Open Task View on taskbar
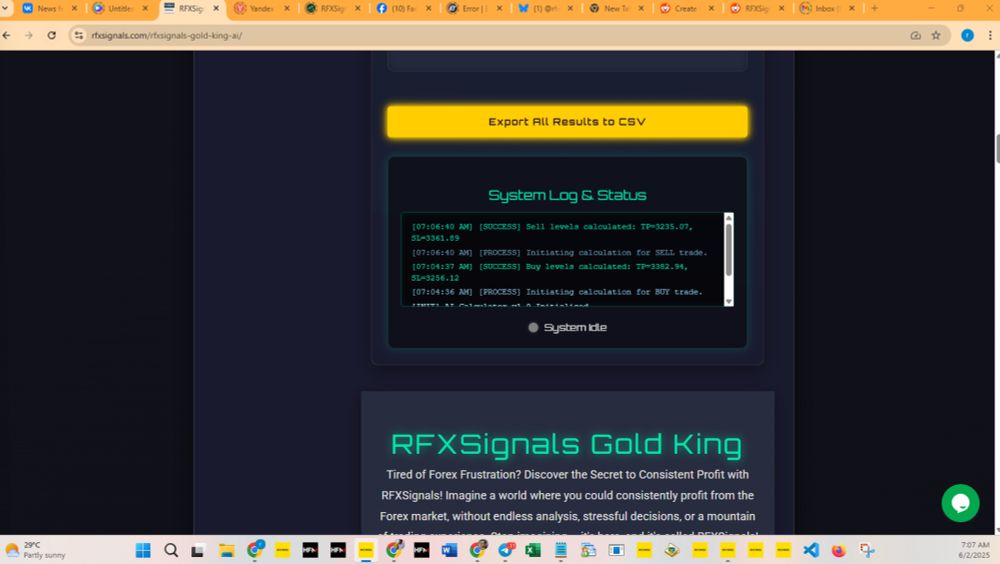Image resolution: width=1000 pixels, height=564 pixels. [198, 550]
